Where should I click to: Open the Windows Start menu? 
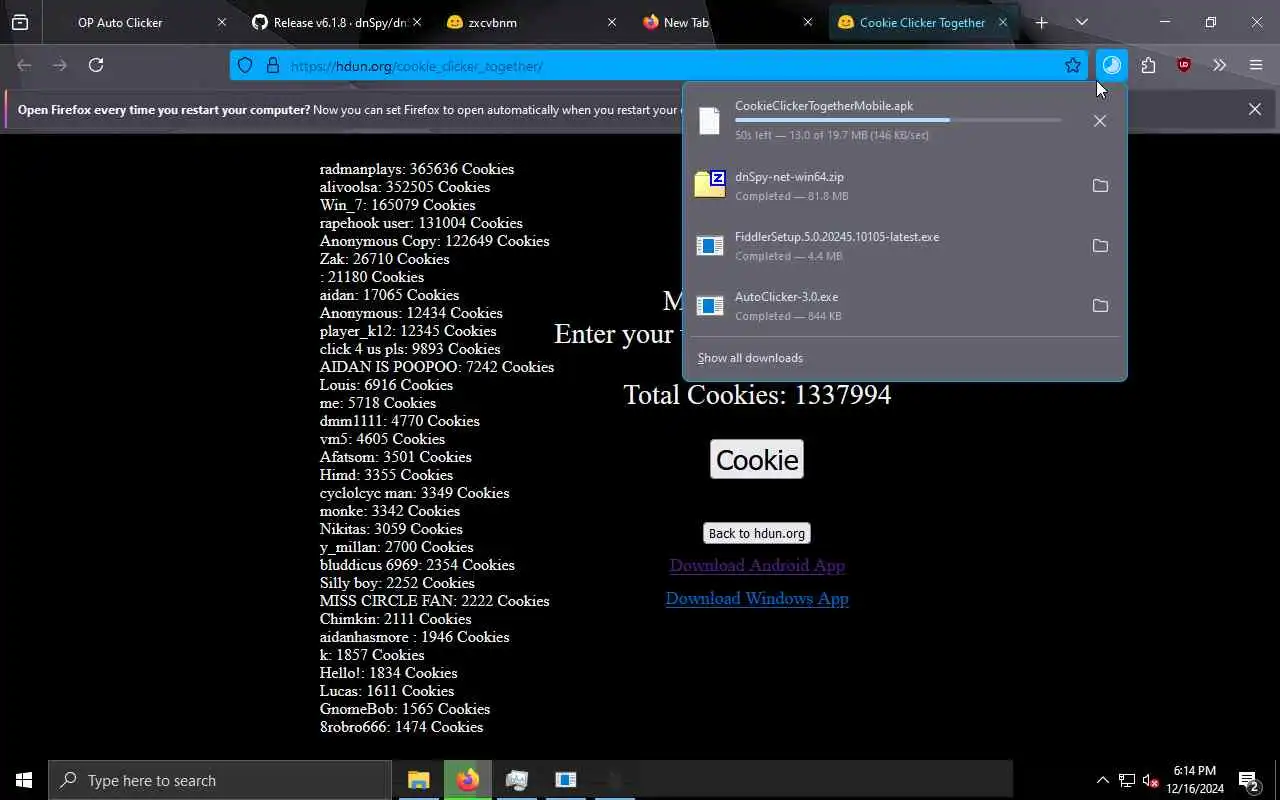[24, 780]
